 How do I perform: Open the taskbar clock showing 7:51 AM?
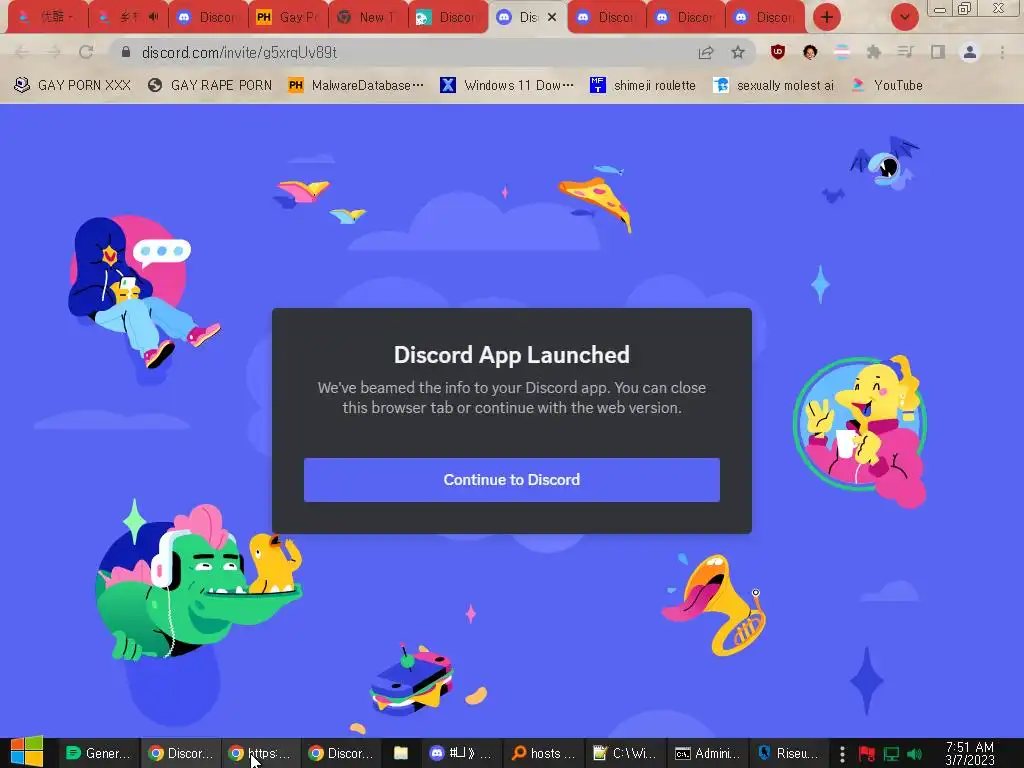(970, 753)
